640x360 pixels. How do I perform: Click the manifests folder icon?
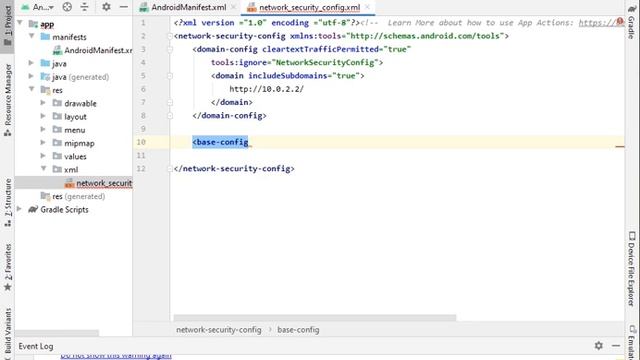[x=45, y=37]
